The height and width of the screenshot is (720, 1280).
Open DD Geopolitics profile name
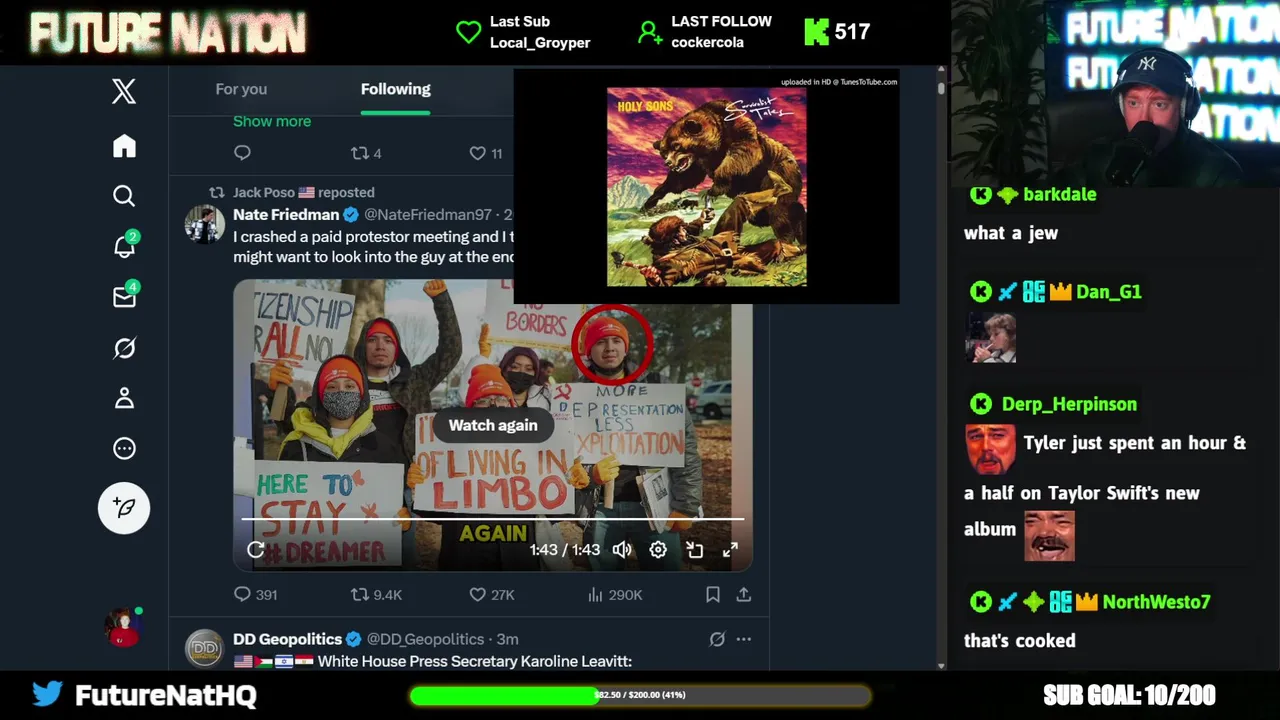287,639
